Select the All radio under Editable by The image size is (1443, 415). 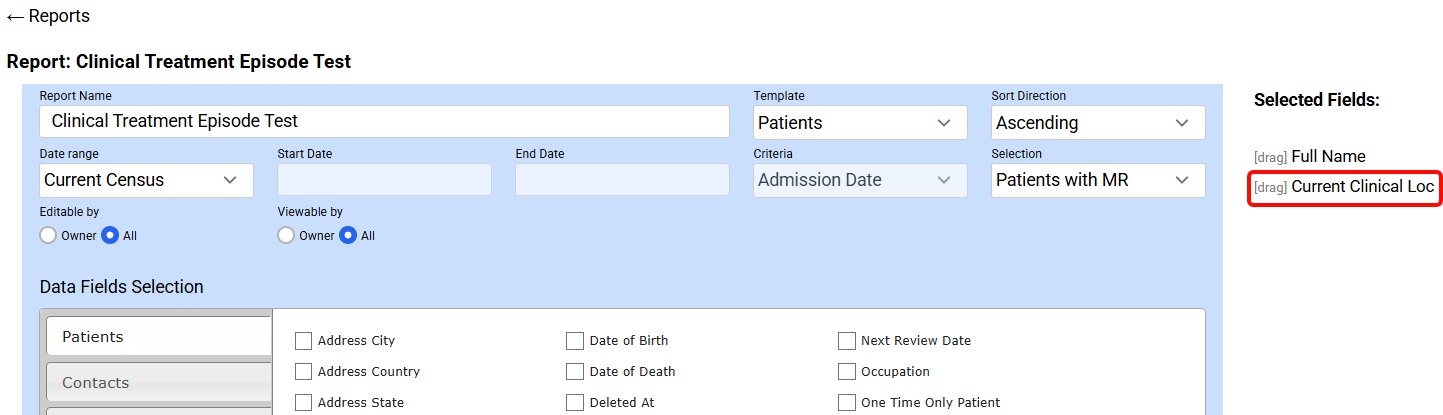(x=110, y=236)
